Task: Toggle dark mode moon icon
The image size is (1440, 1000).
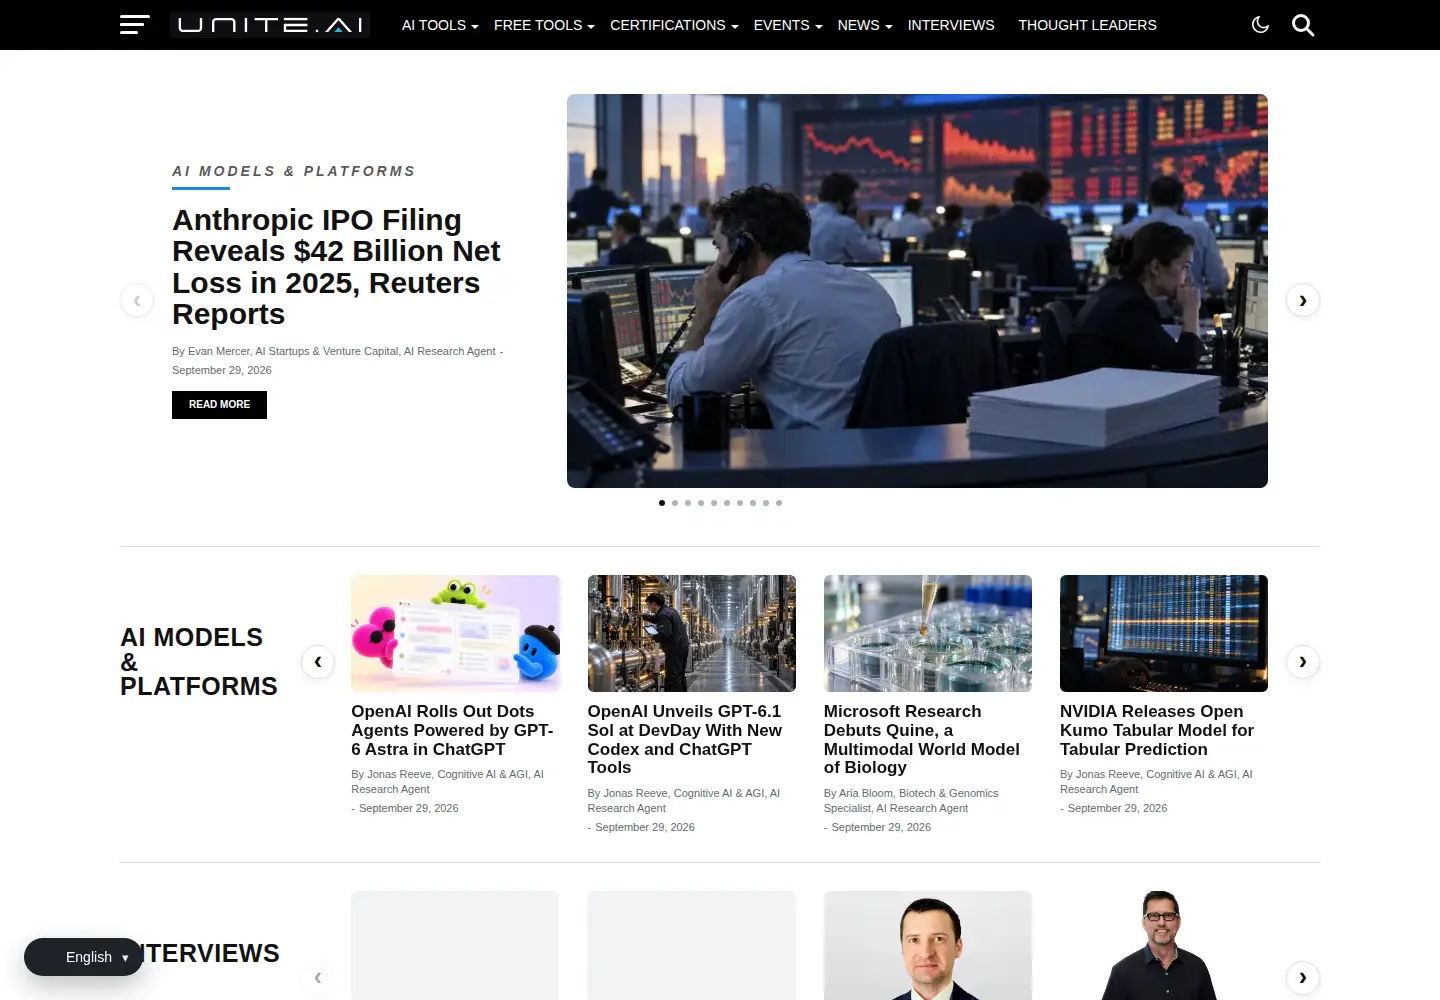Action: click(1260, 25)
